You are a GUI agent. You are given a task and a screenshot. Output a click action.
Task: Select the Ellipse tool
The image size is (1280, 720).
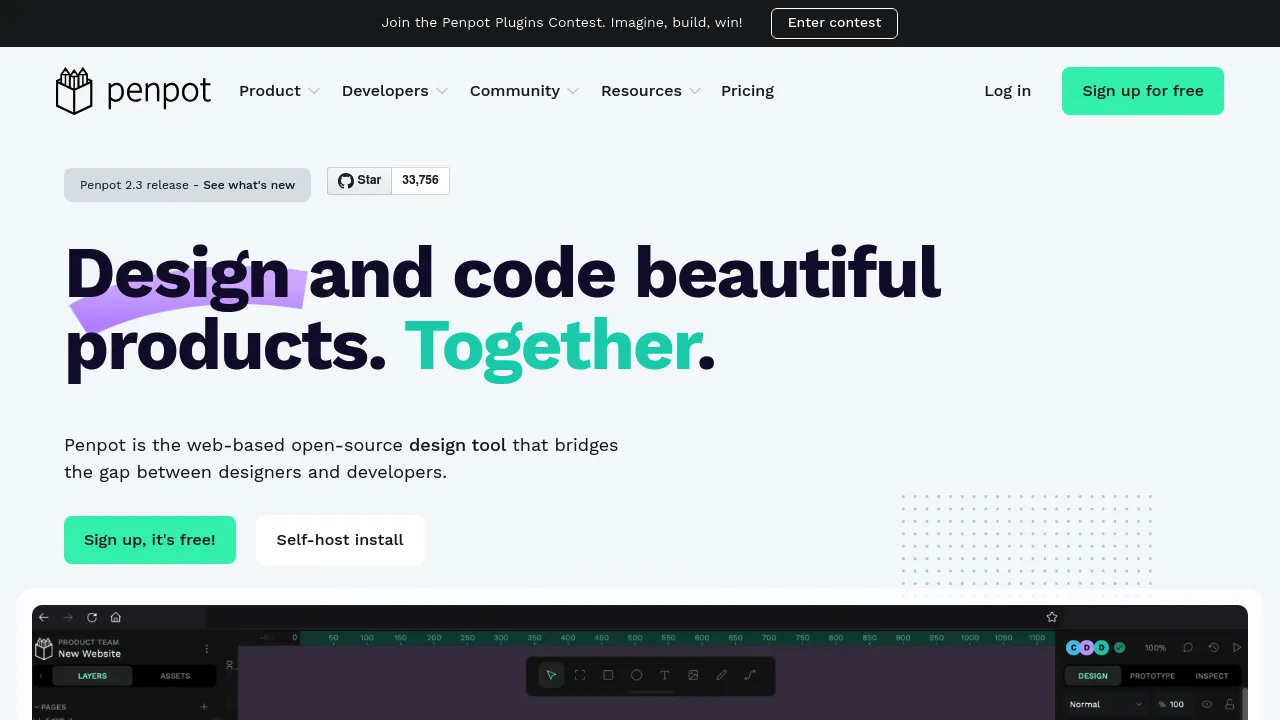[636, 675]
